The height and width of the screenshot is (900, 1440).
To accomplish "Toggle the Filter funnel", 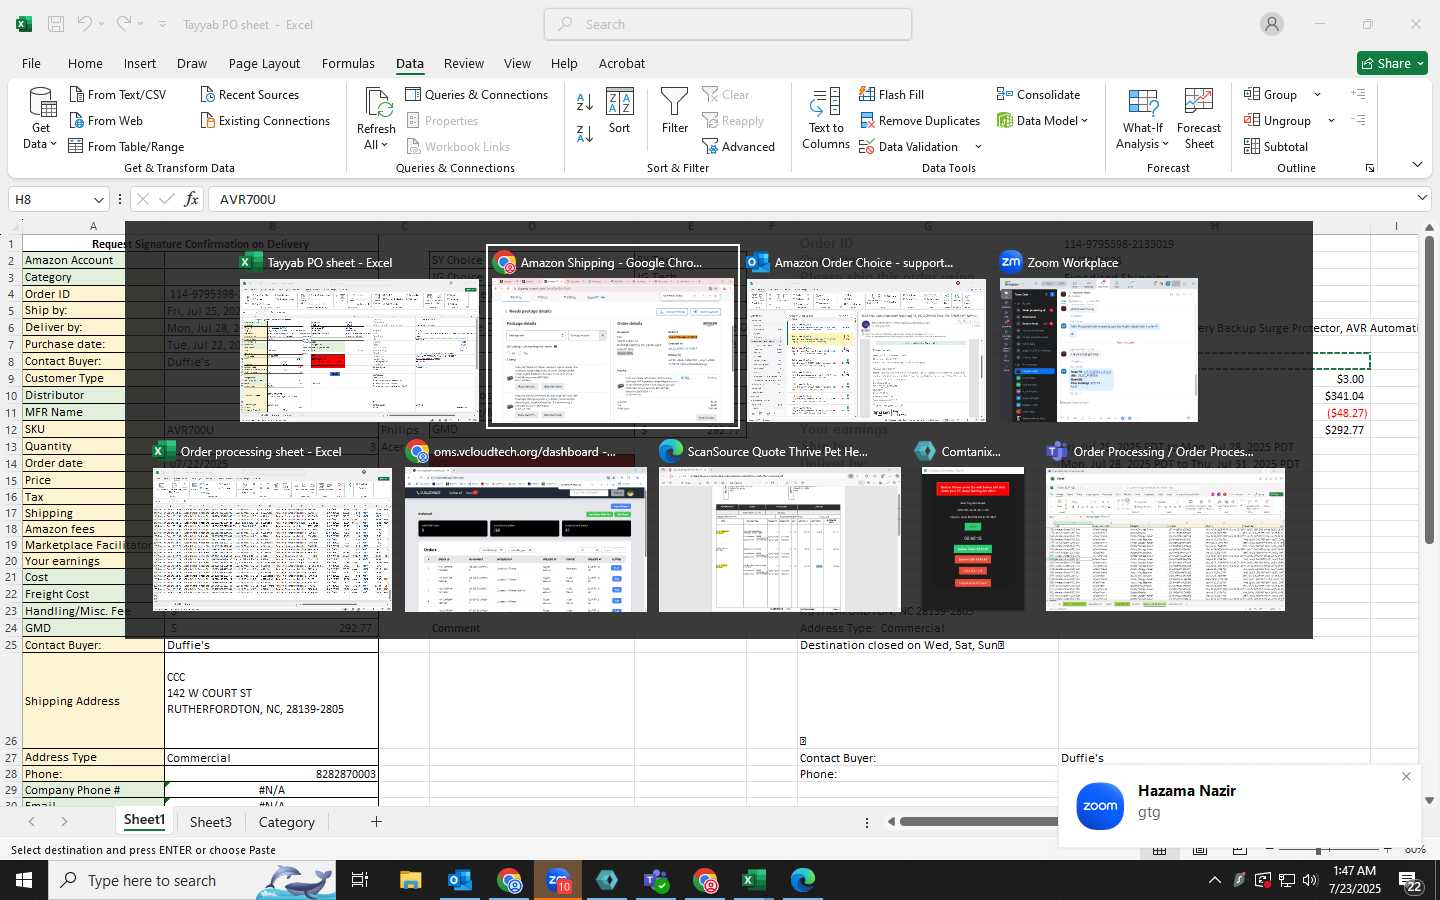I will [675, 111].
